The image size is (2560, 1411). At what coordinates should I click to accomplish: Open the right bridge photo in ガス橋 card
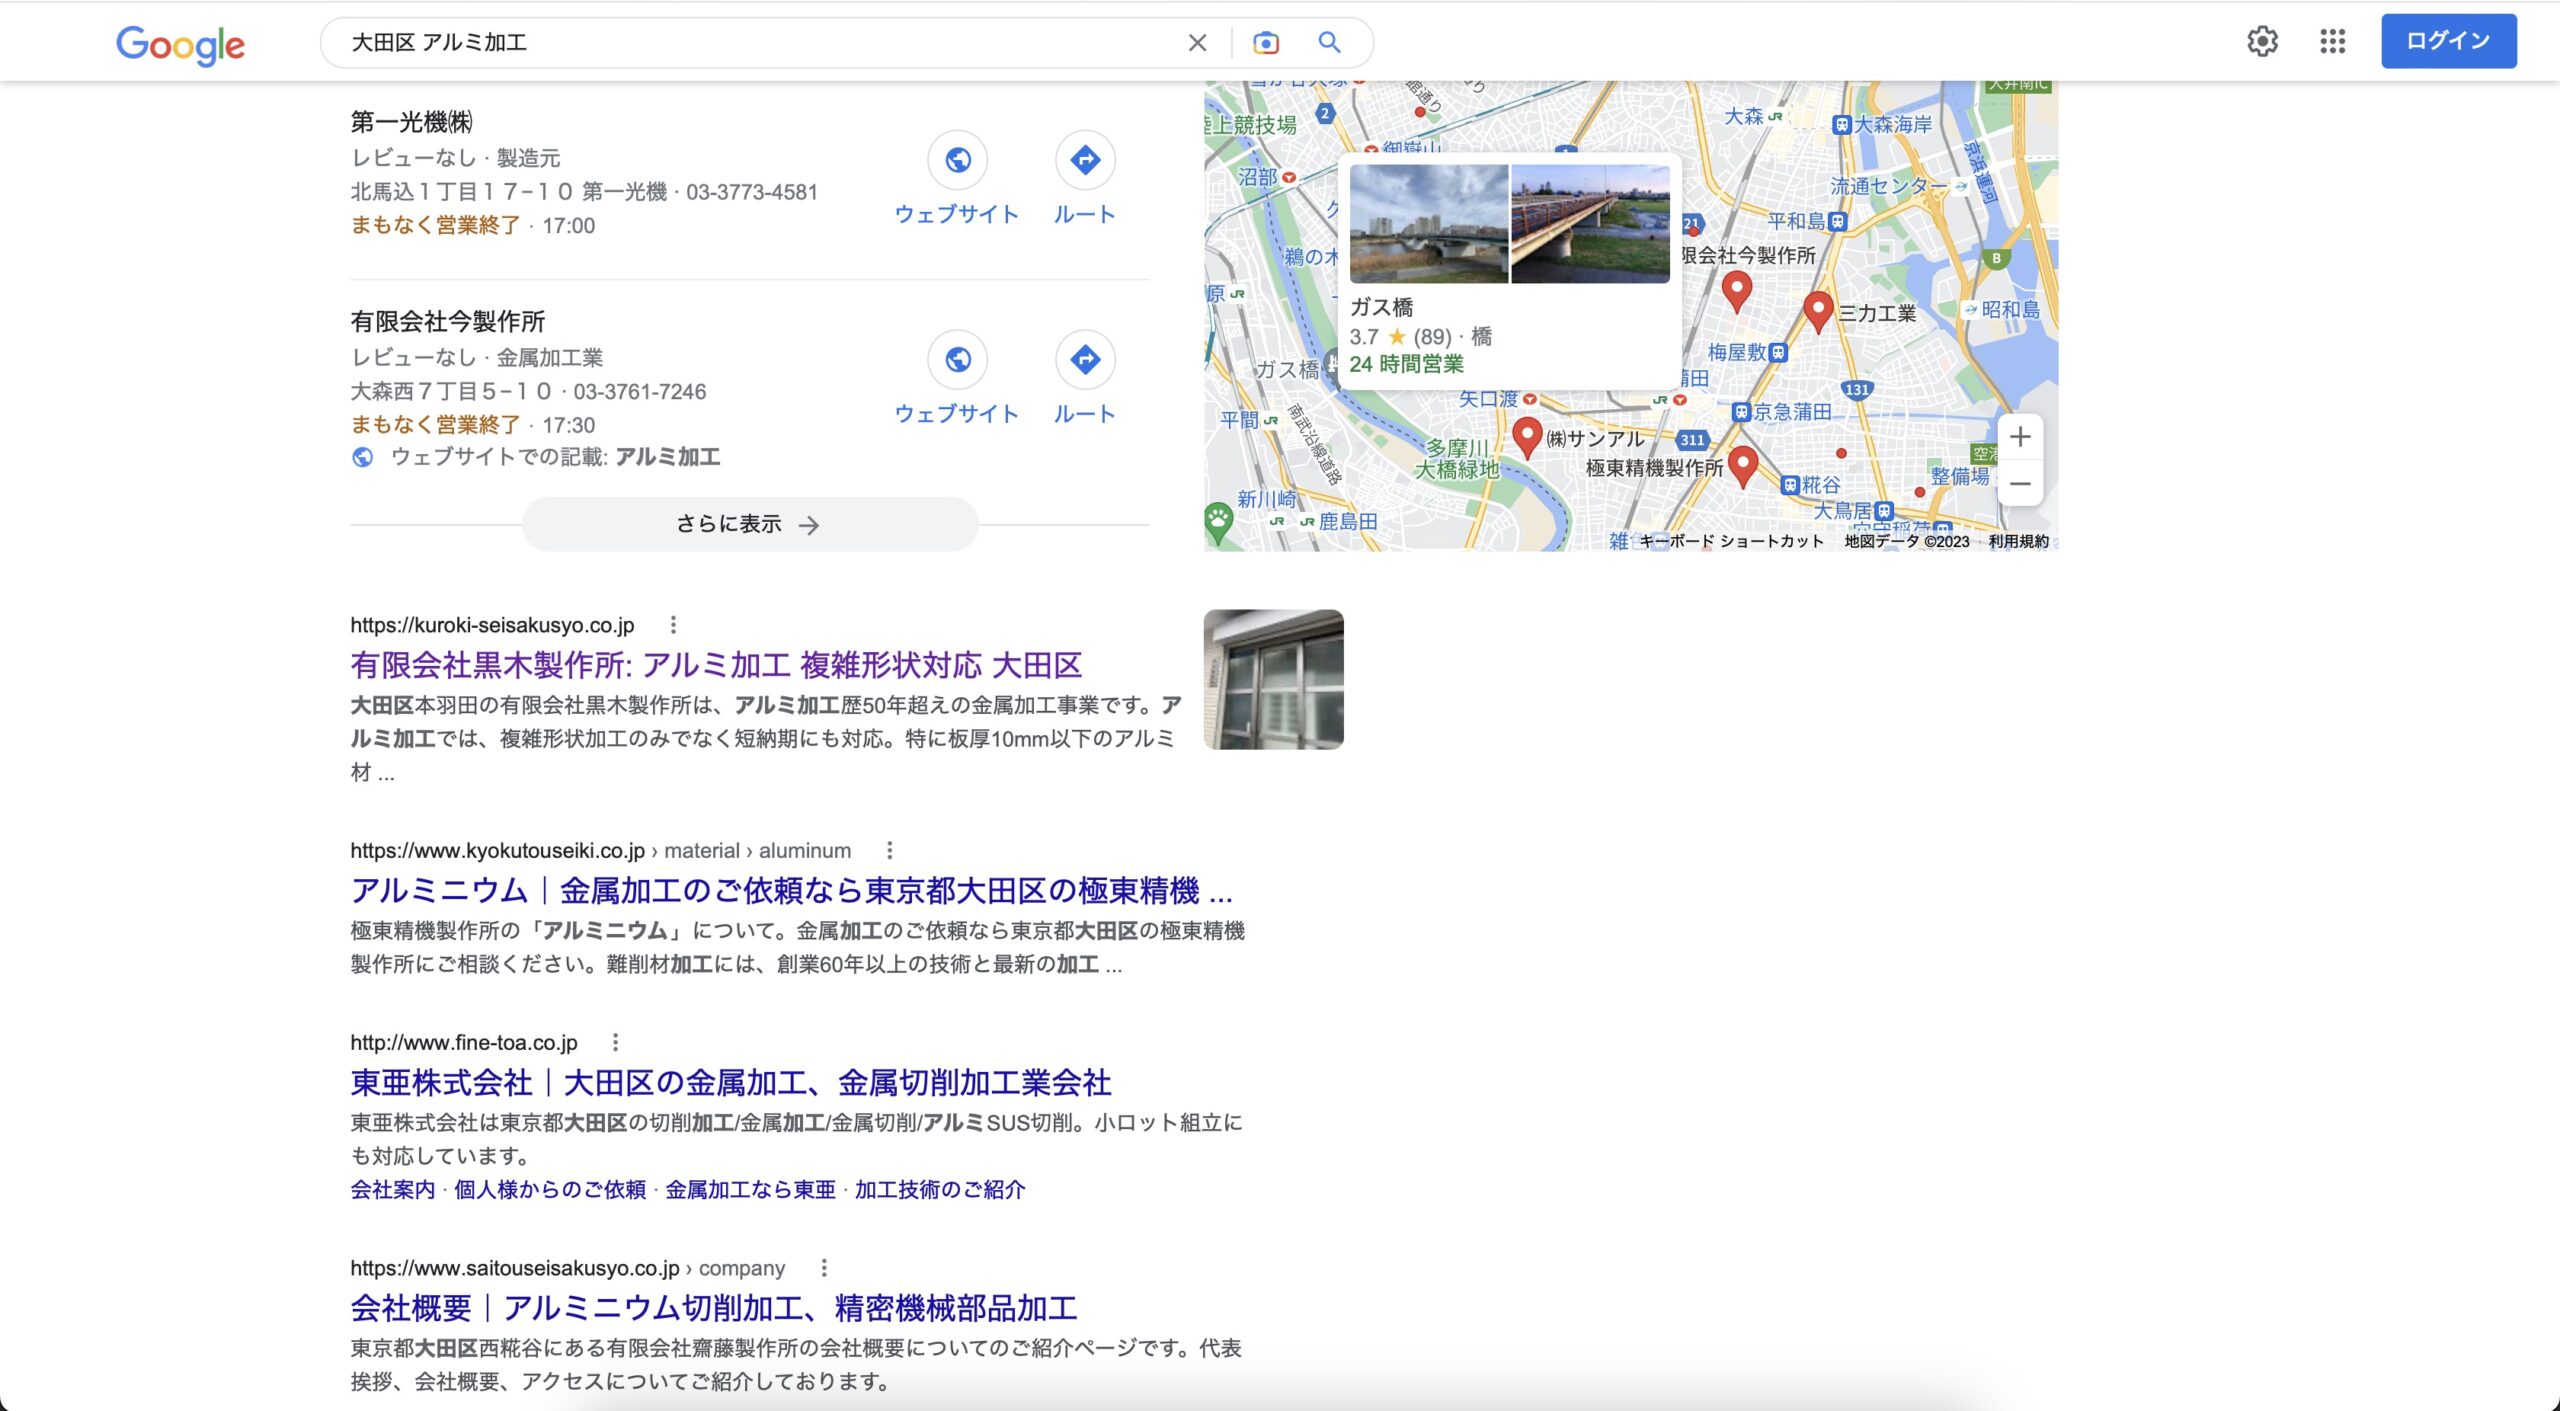tap(1590, 224)
